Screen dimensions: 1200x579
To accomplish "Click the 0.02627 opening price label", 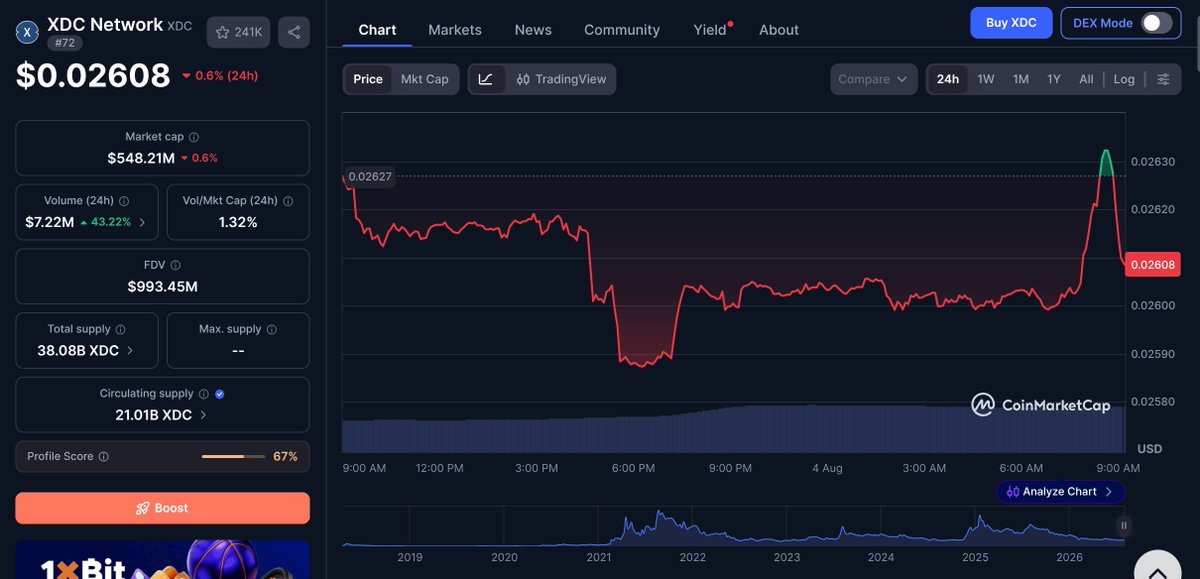I will point(370,176).
